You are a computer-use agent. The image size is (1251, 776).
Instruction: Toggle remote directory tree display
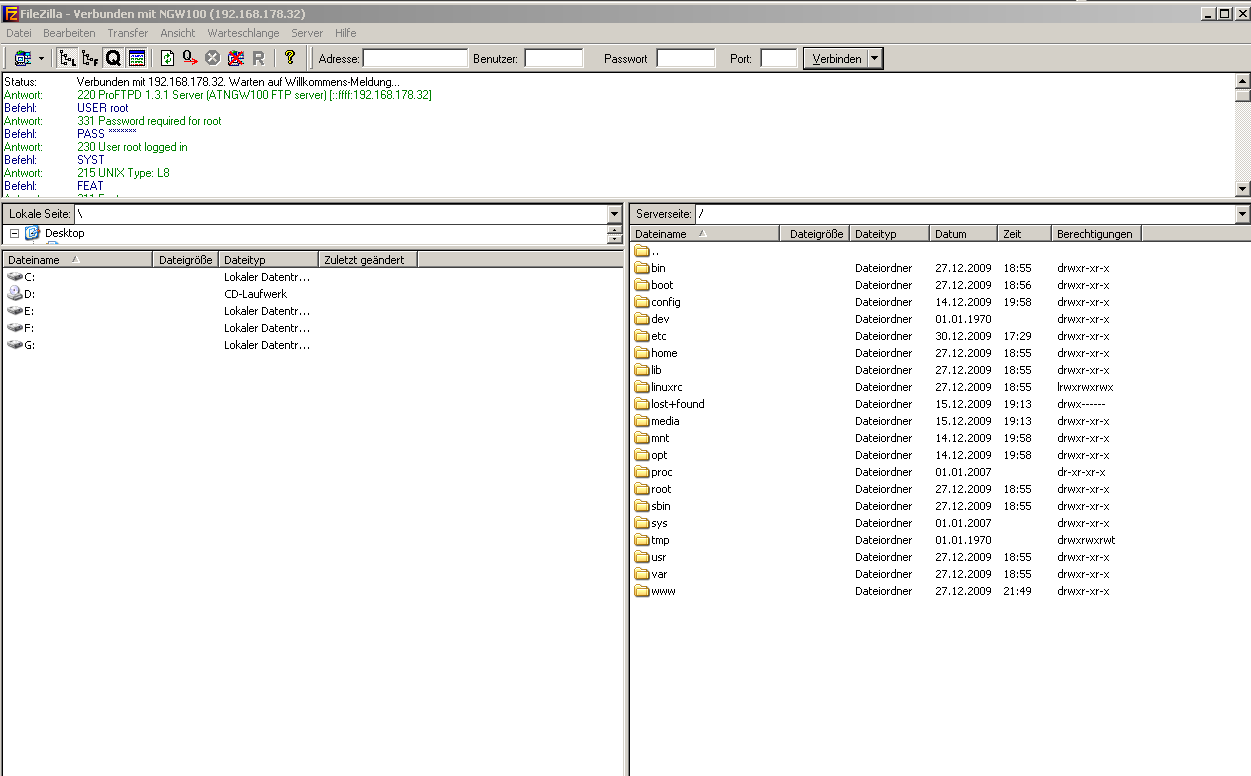(x=90, y=58)
